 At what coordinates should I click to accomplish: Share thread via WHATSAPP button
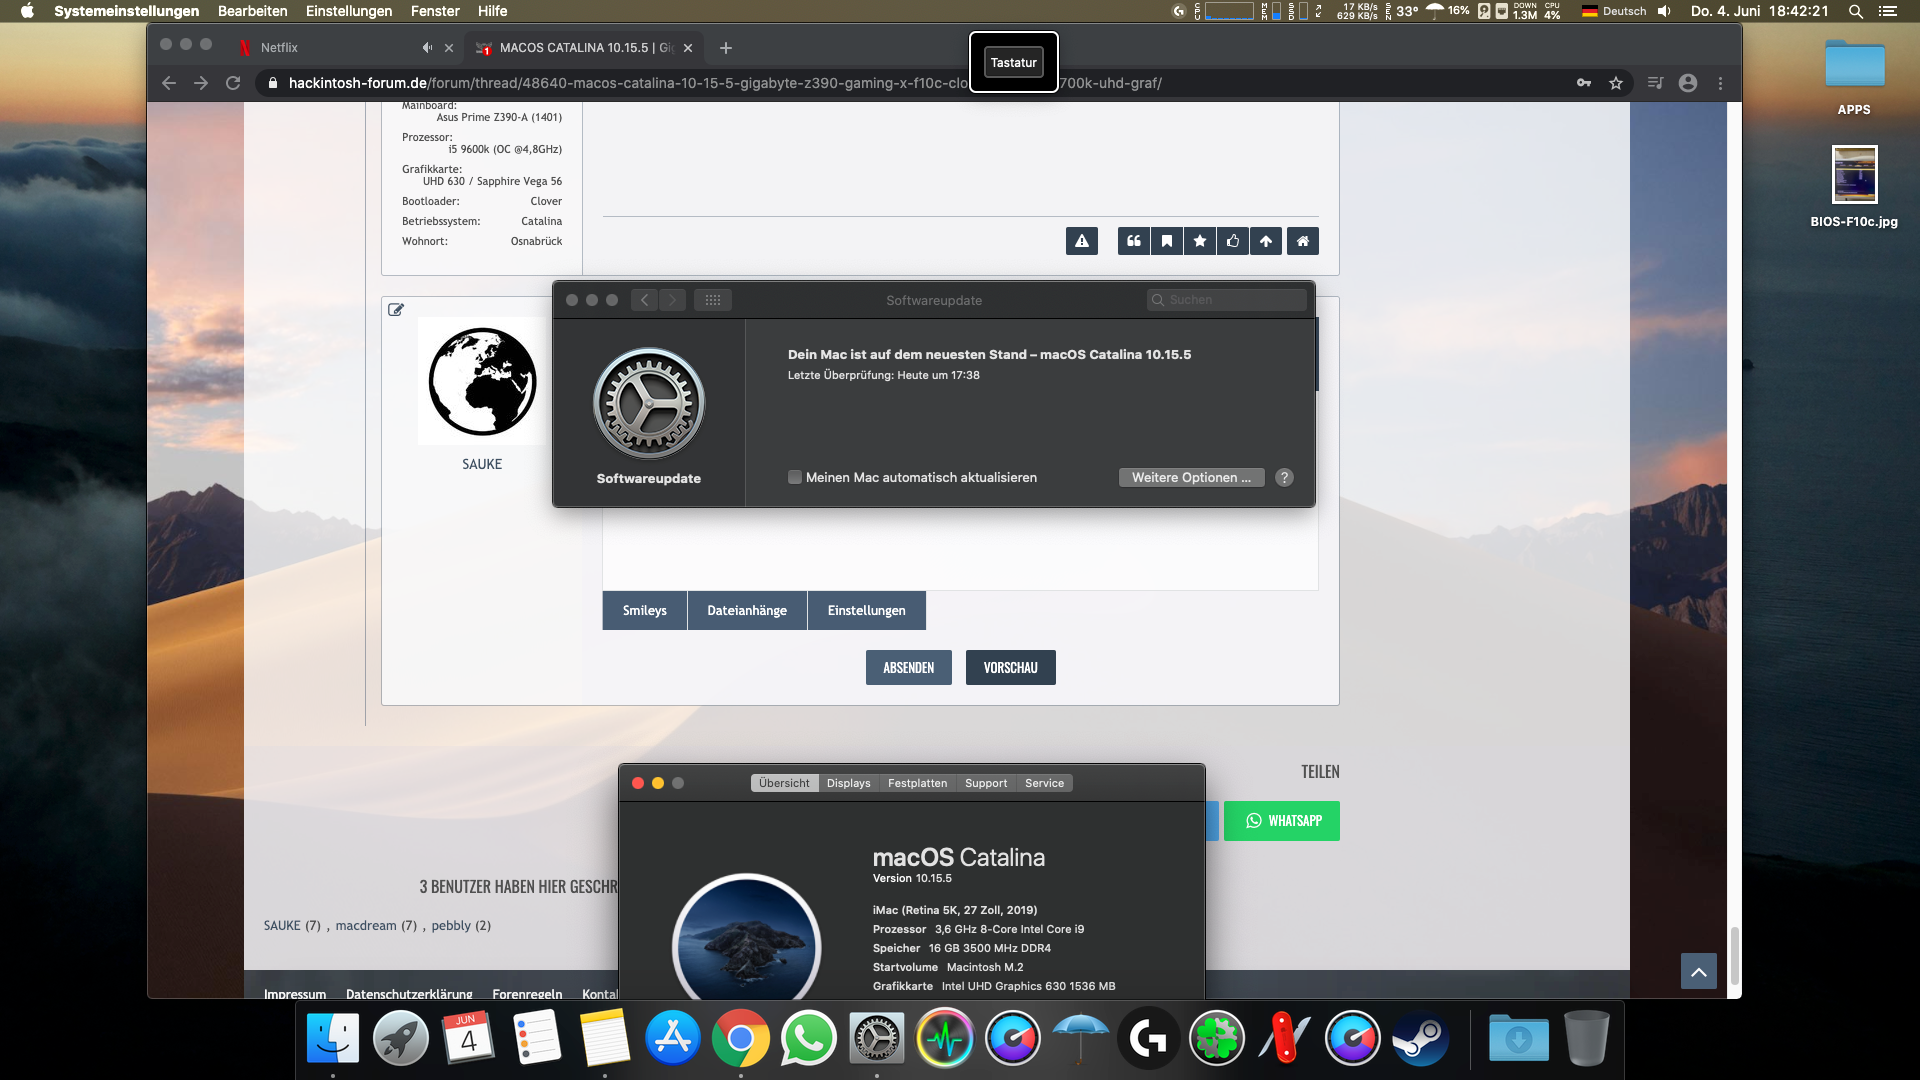pyautogui.click(x=1282, y=821)
